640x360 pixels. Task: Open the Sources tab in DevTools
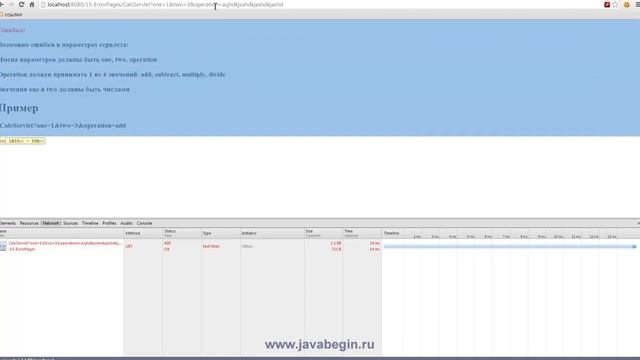[x=70, y=223]
